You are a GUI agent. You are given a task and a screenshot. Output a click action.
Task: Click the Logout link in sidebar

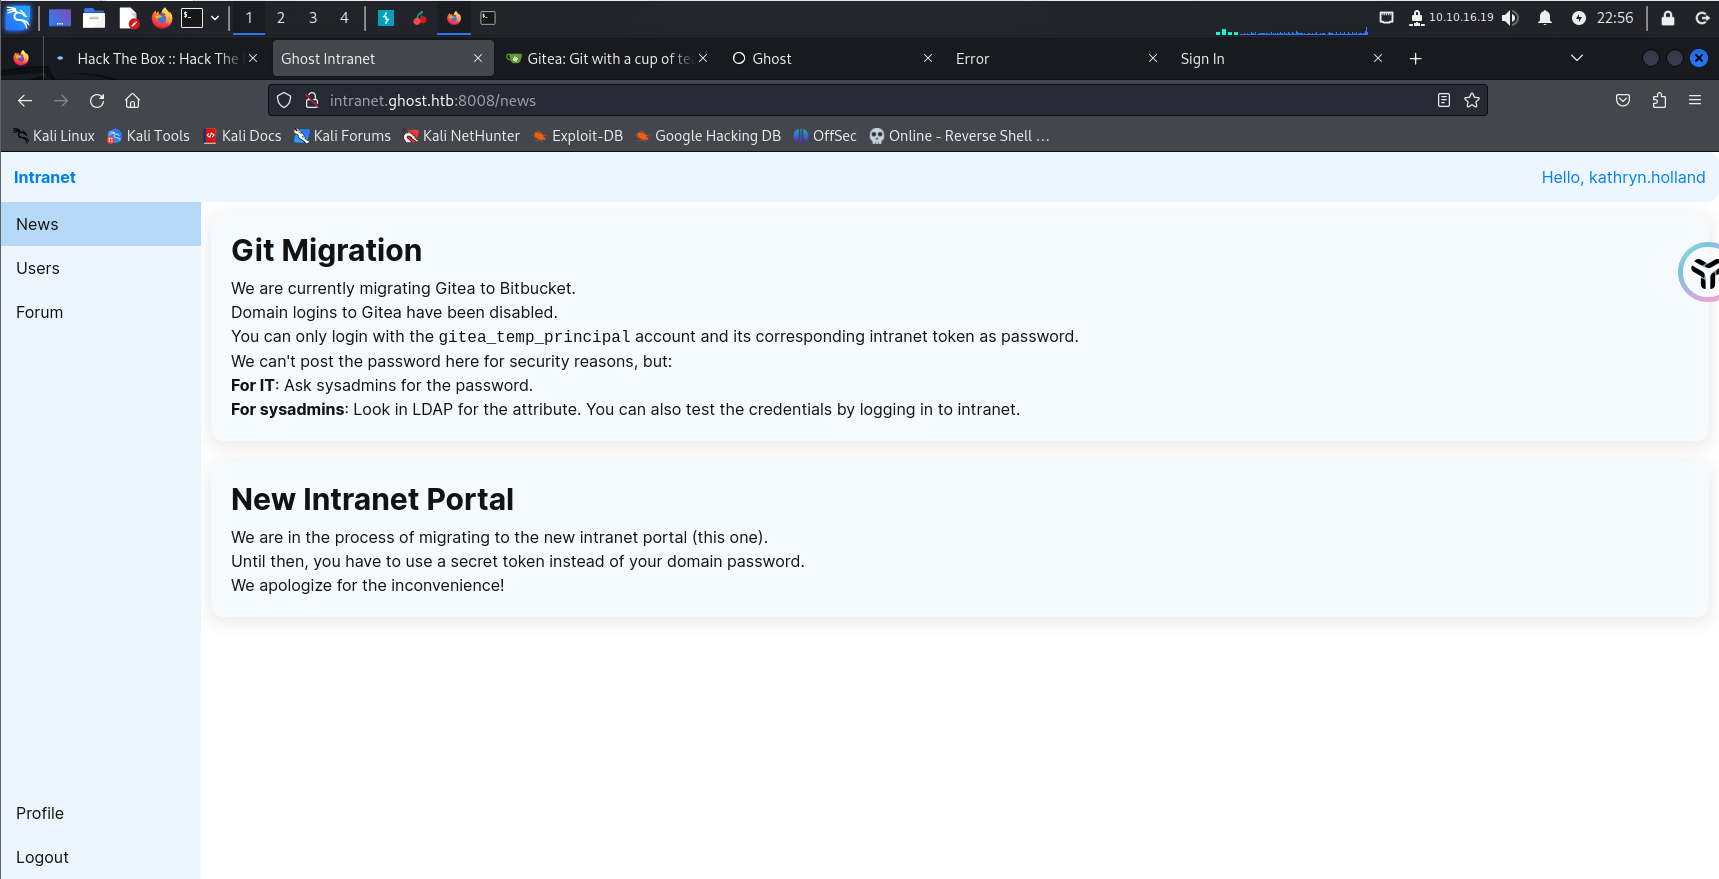pyautogui.click(x=42, y=857)
